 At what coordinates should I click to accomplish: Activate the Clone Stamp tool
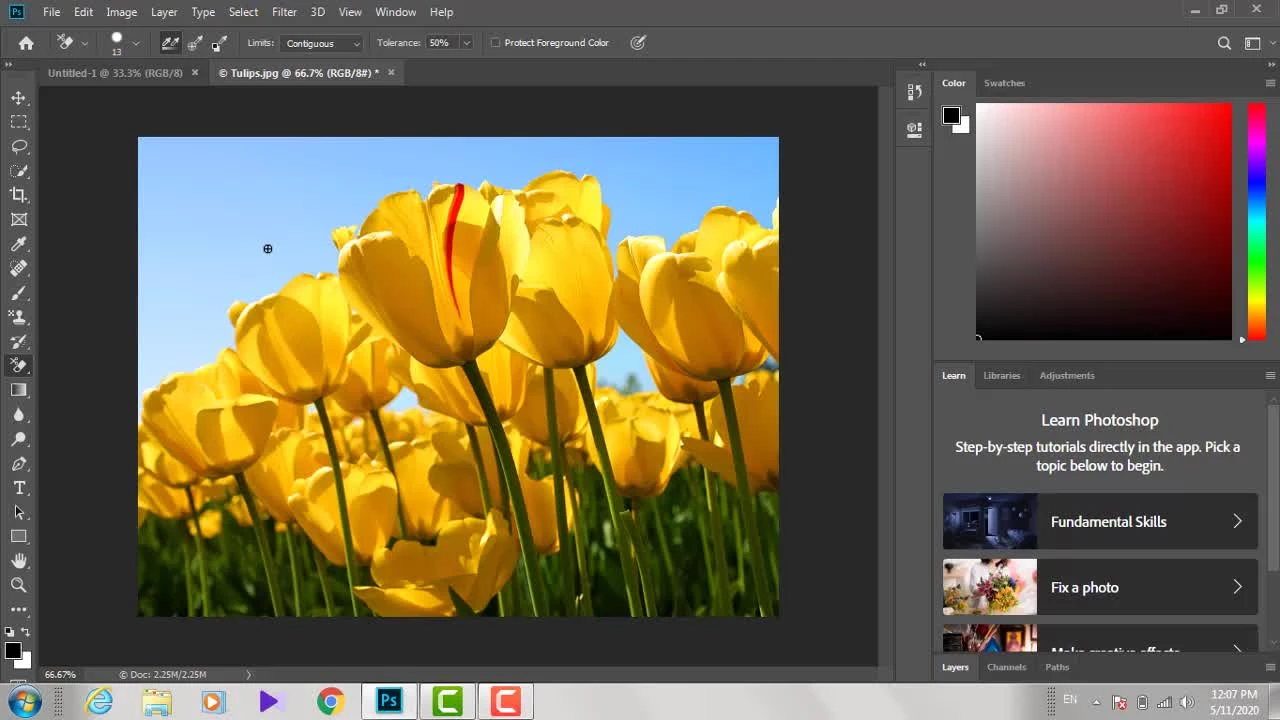click(19, 317)
